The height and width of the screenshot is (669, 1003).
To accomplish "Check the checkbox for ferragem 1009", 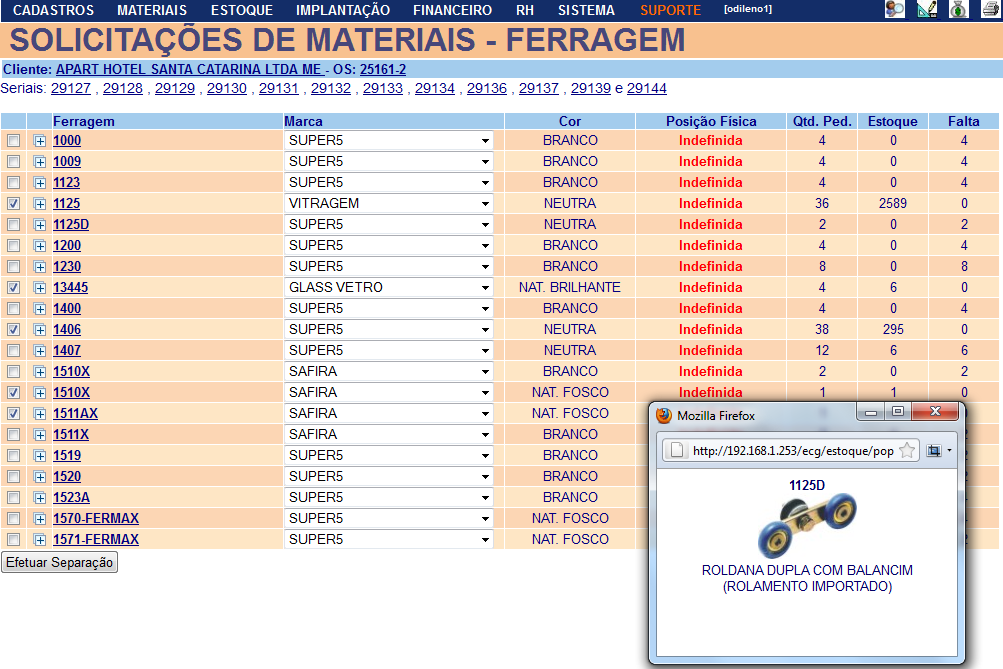I will click(13, 162).
